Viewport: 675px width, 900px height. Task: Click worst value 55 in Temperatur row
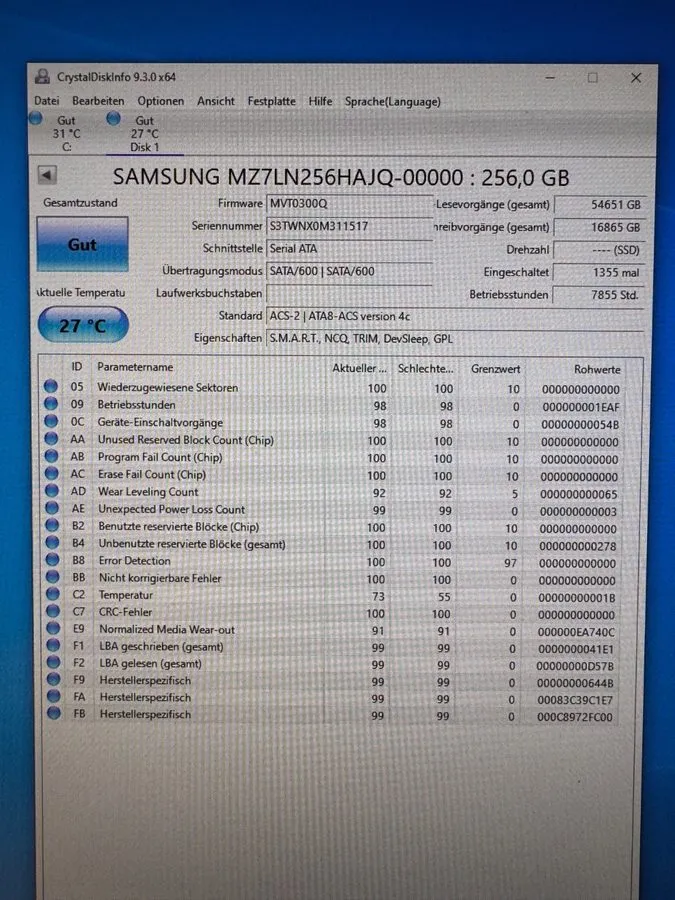pos(444,597)
